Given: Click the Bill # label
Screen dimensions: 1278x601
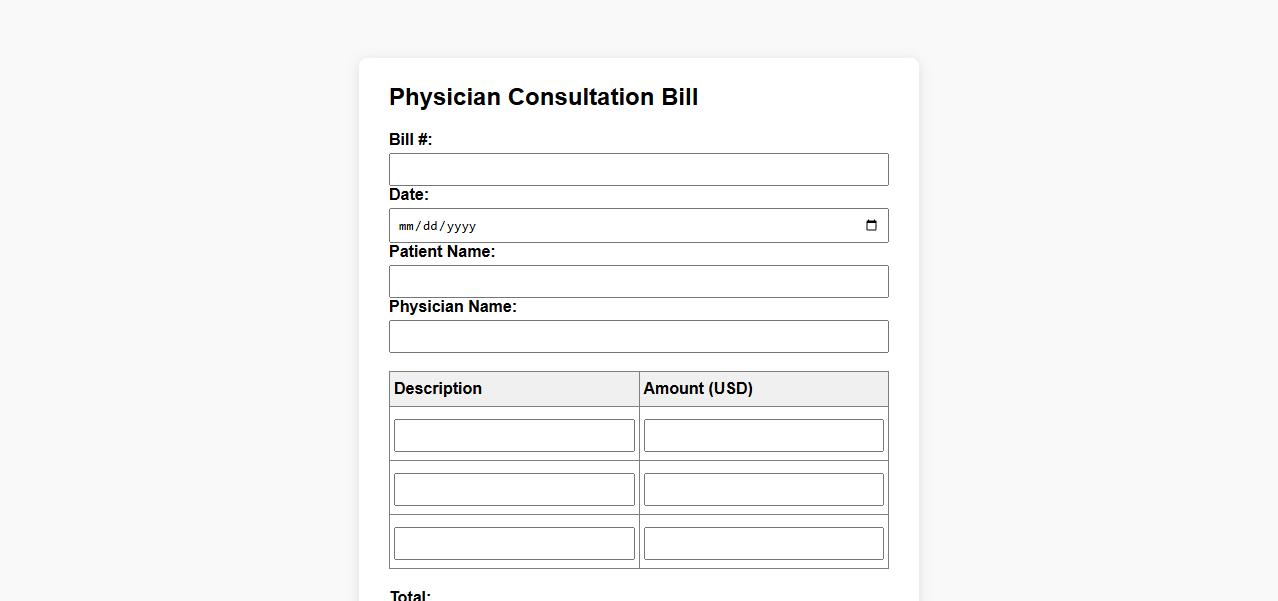Looking at the screenshot, I should tap(410, 140).
